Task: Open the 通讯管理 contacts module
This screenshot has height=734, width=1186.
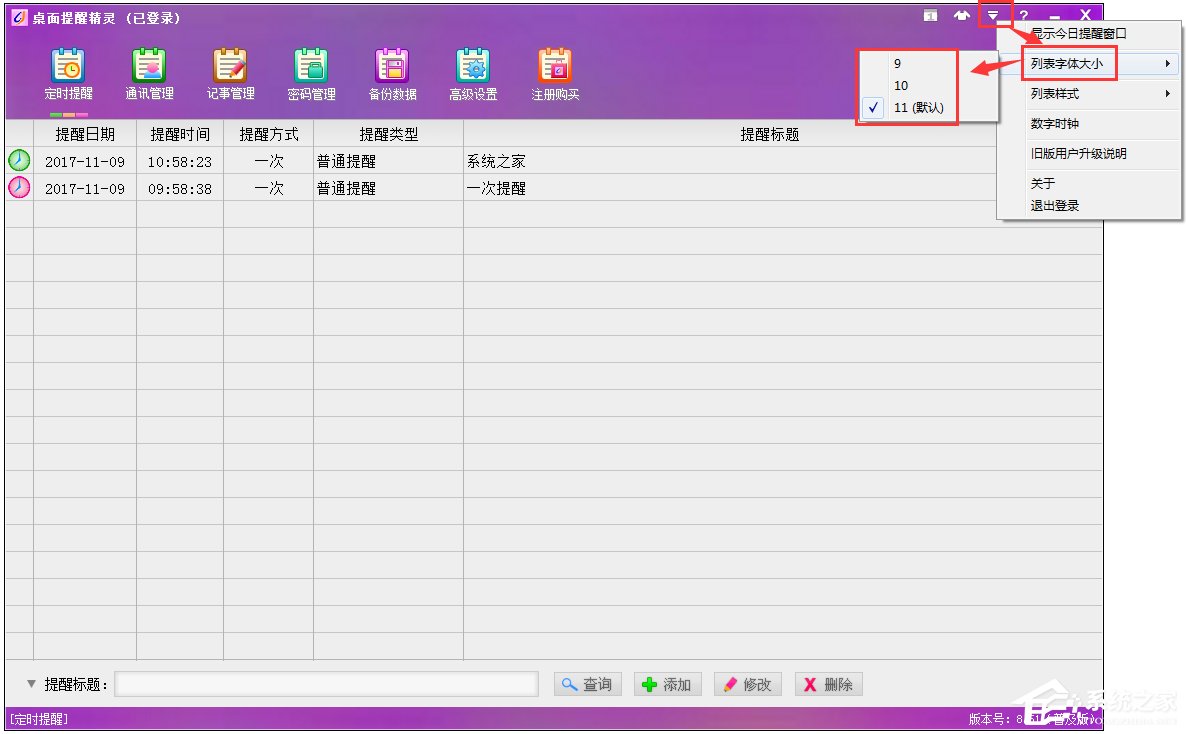Action: pos(149,74)
